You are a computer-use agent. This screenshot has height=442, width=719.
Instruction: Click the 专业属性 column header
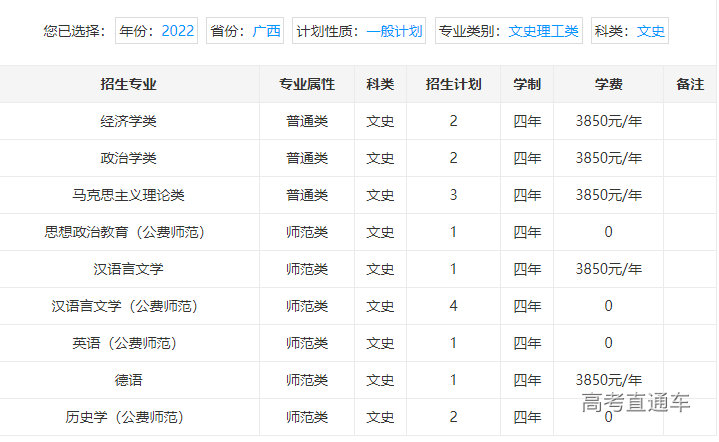(x=307, y=84)
